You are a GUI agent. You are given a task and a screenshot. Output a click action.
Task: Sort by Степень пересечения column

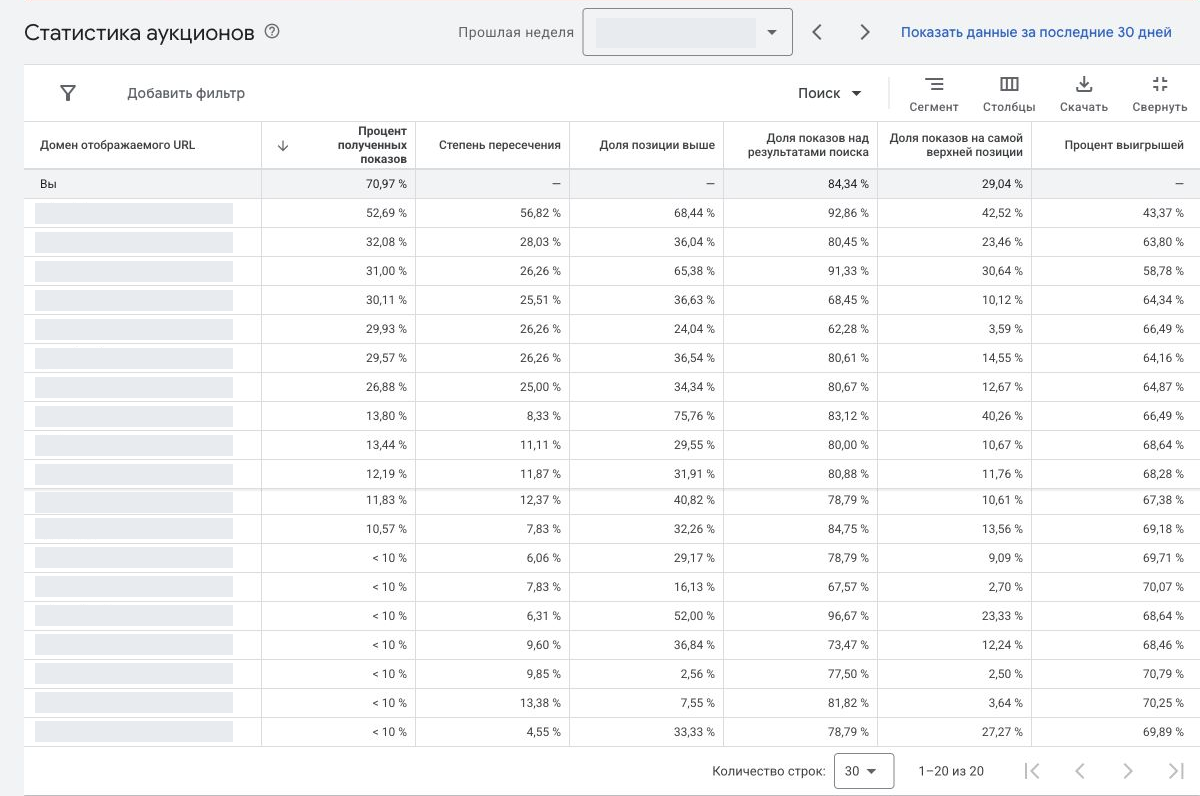tap(500, 145)
